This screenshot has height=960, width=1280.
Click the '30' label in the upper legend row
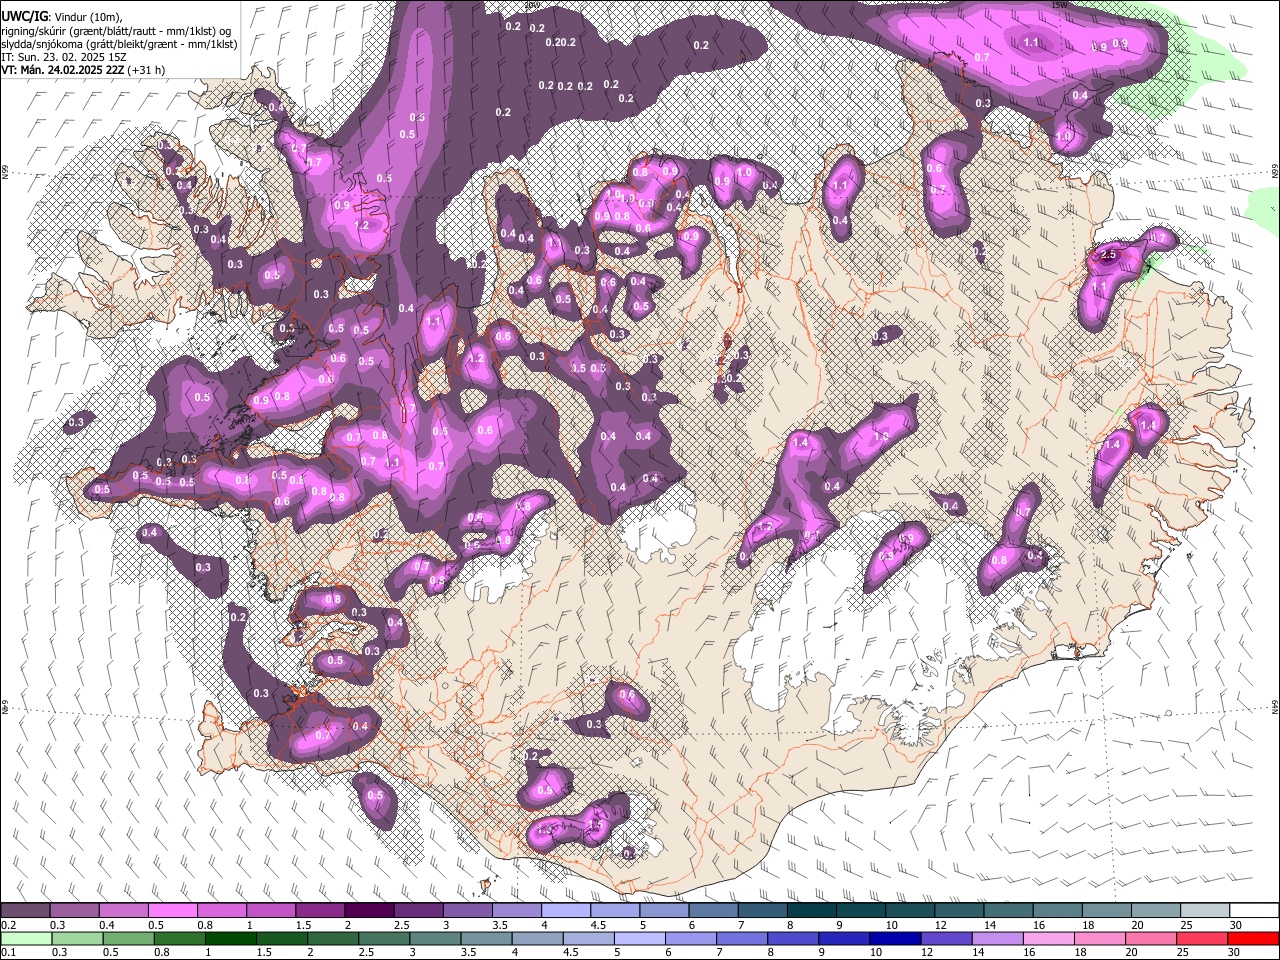coord(1236,925)
